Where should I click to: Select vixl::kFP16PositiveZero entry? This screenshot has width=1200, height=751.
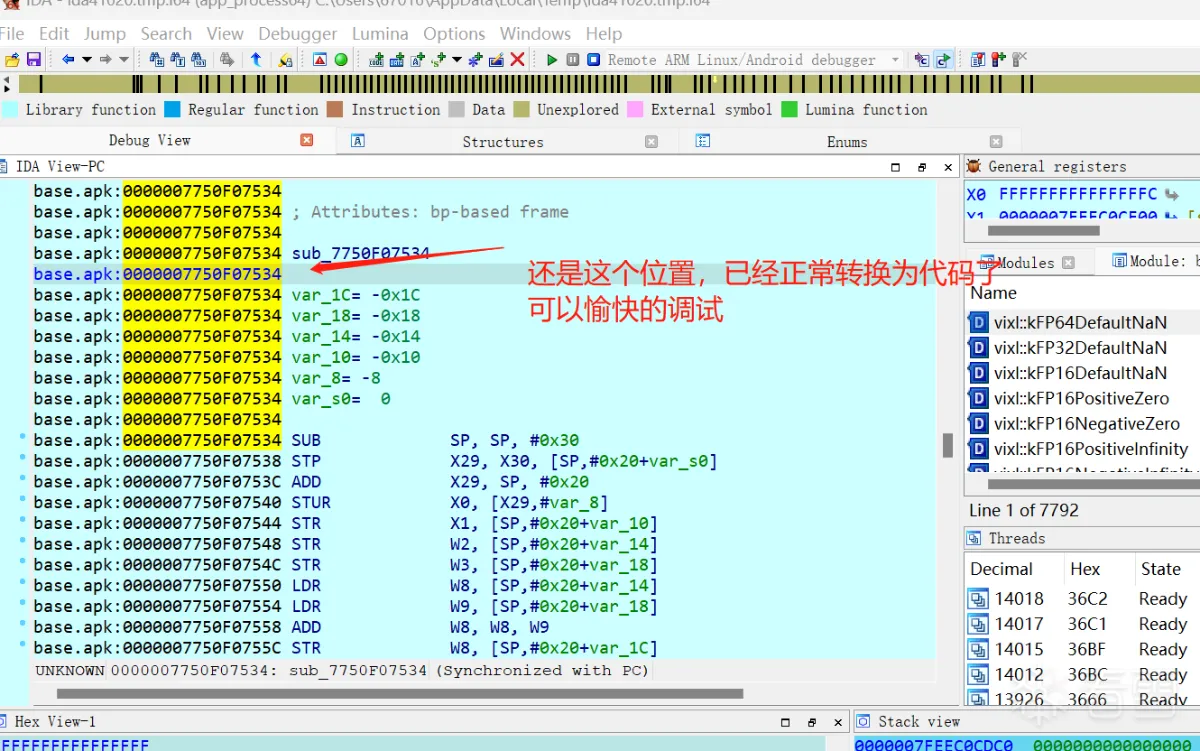pos(1080,398)
